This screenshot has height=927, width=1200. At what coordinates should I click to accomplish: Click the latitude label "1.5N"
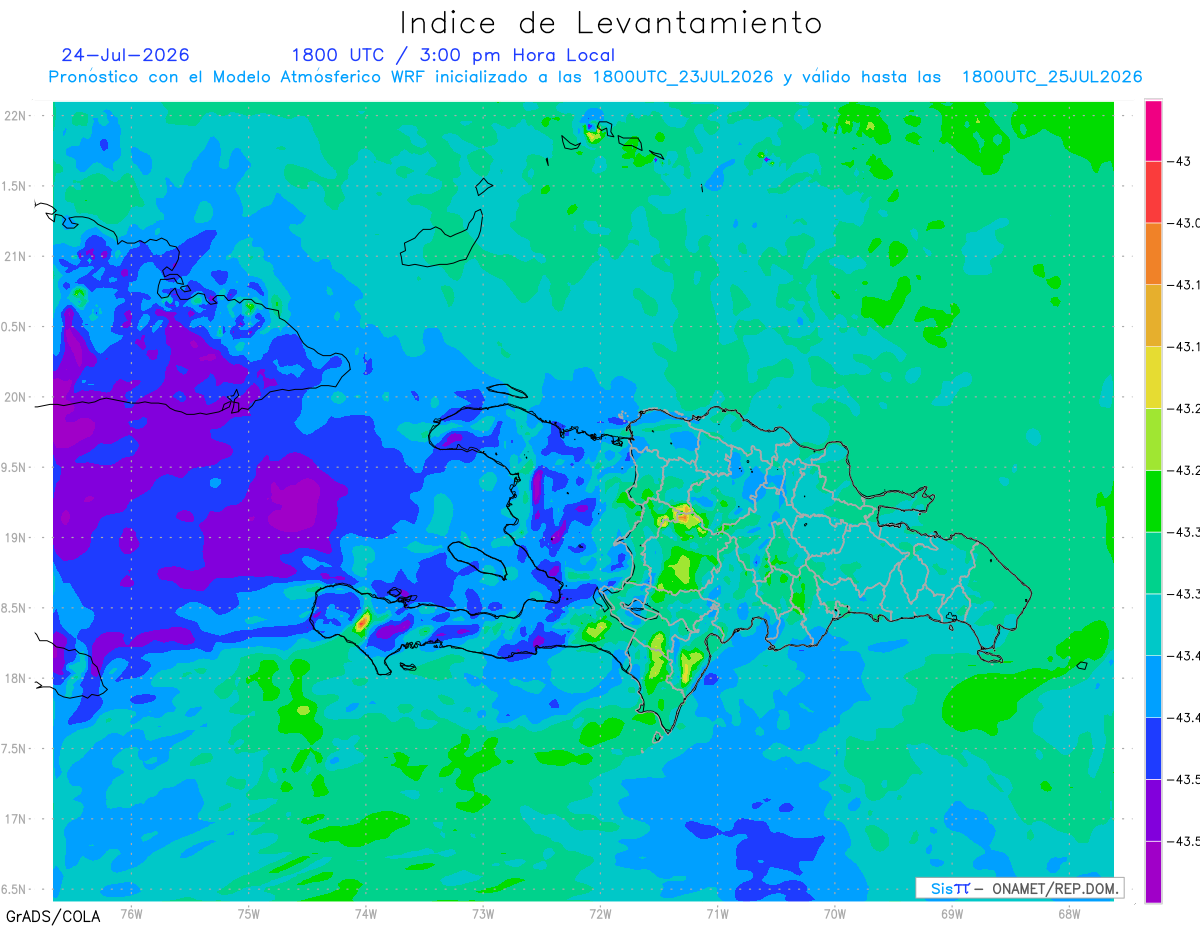pos(16,186)
